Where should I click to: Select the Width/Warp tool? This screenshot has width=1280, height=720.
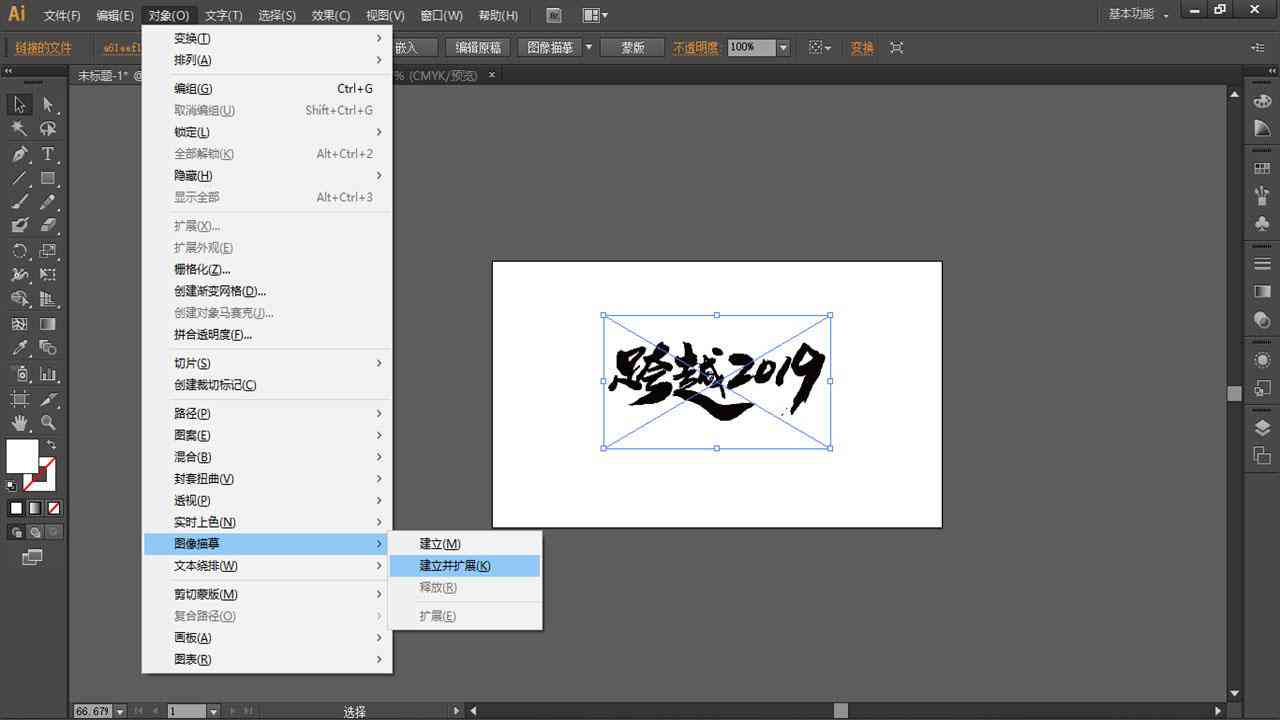pyautogui.click(x=19, y=275)
